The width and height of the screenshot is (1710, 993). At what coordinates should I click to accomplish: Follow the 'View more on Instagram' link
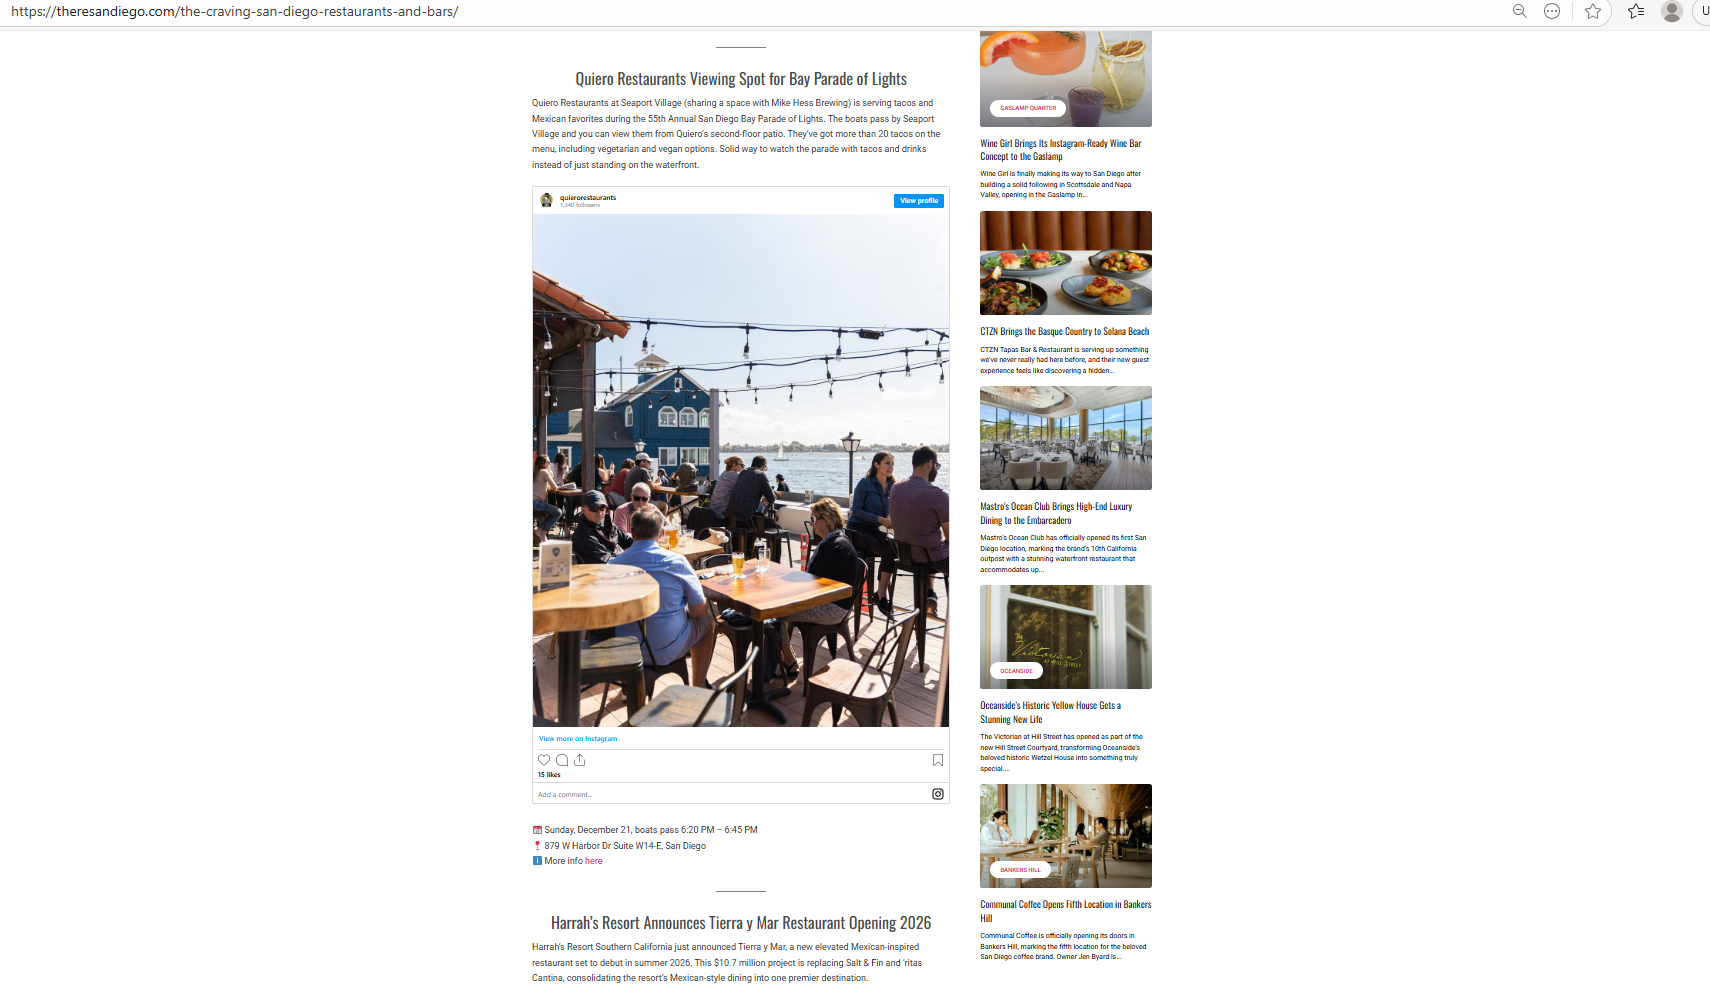(578, 739)
